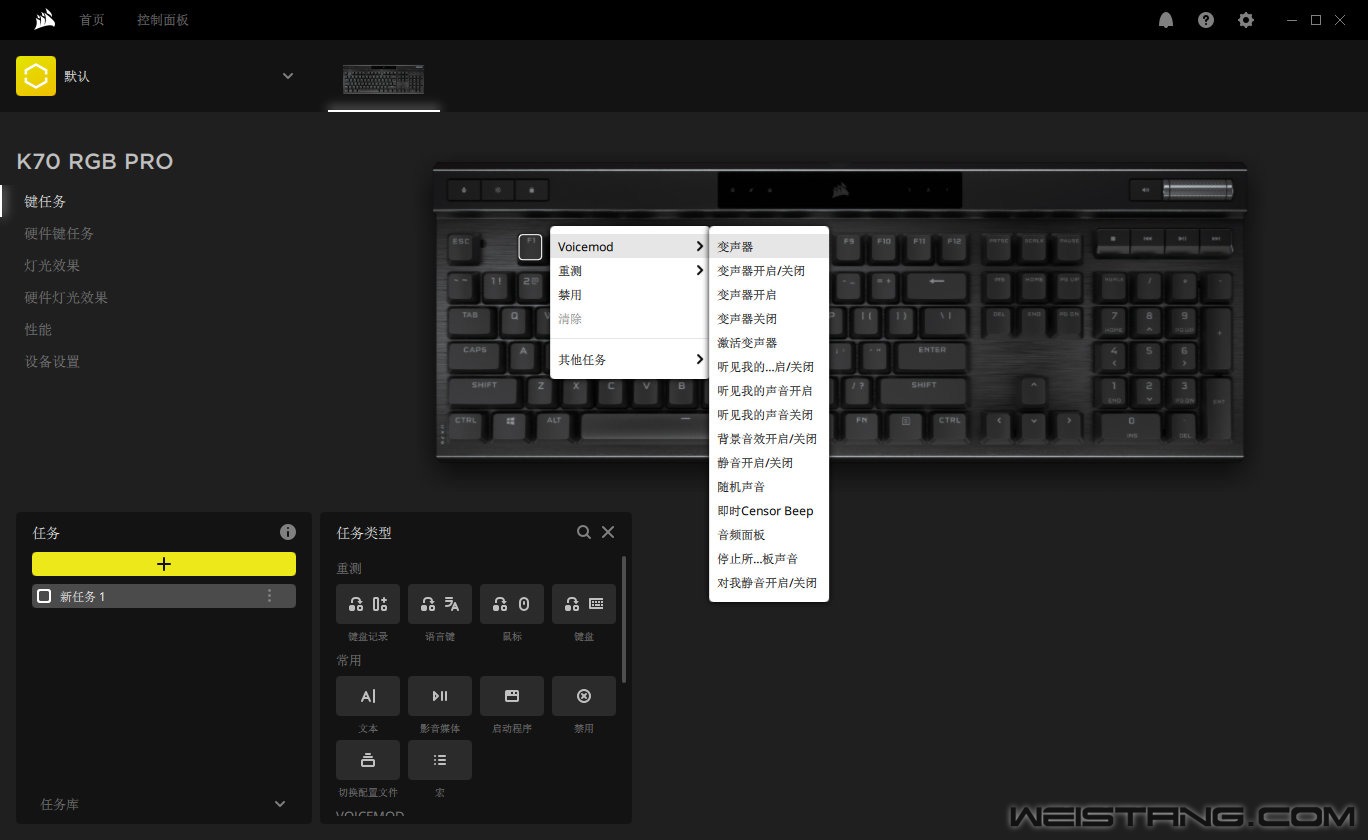The width and height of the screenshot is (1368, 840).
Task: Choose the keyboard remap icon
Action: pyautogui.click(x=584, y=604)
